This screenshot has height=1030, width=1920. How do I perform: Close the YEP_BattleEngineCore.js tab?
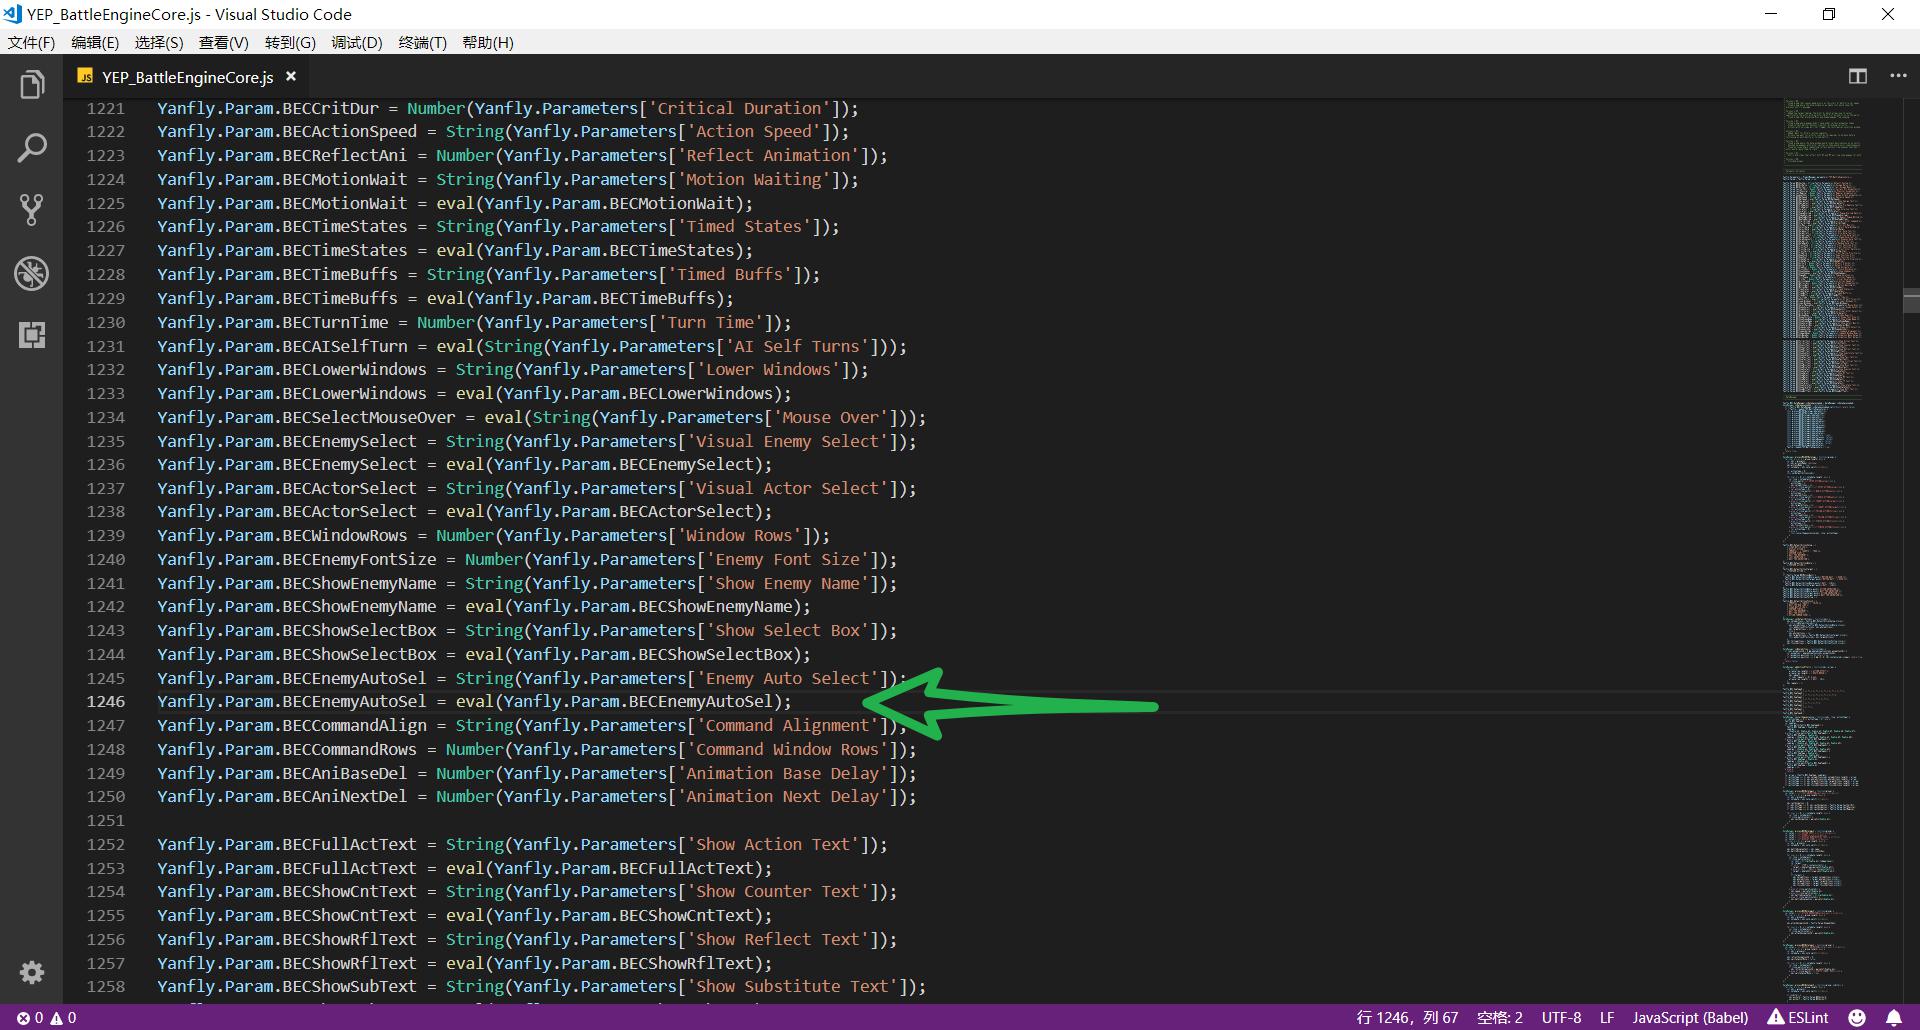(291, 76)
